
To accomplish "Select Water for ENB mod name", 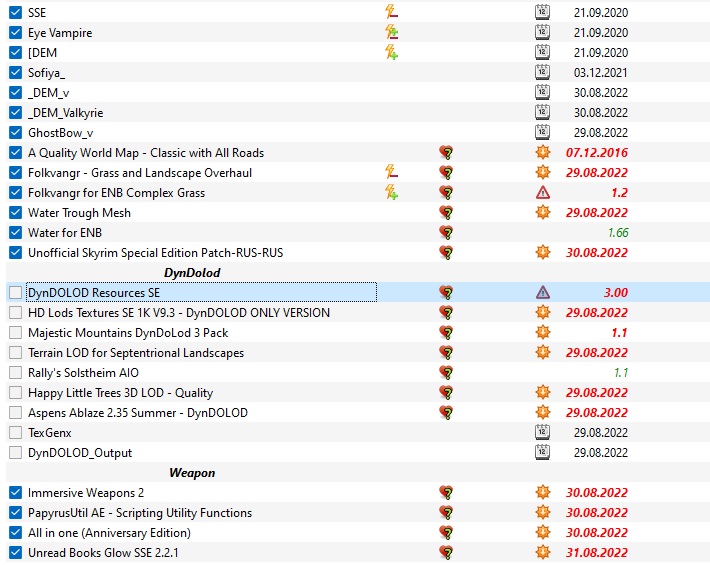I will (65, 233).
